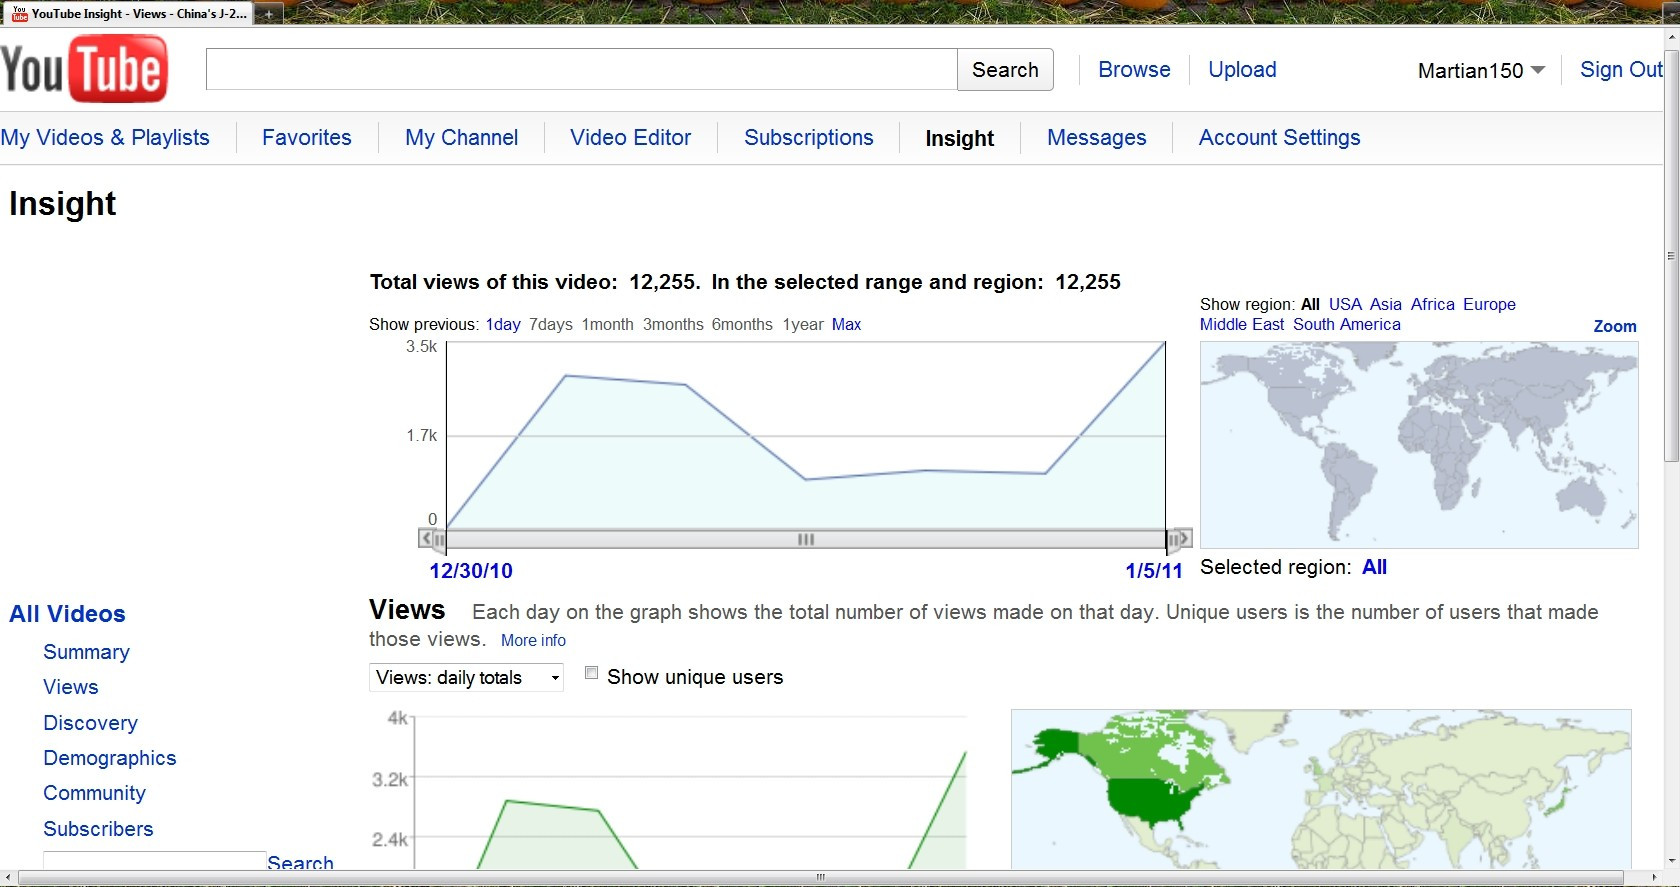Image resolution: width=1680 pixels, height=887 pixels.
Task: Select the 6months range option
Action: [742, 325]
